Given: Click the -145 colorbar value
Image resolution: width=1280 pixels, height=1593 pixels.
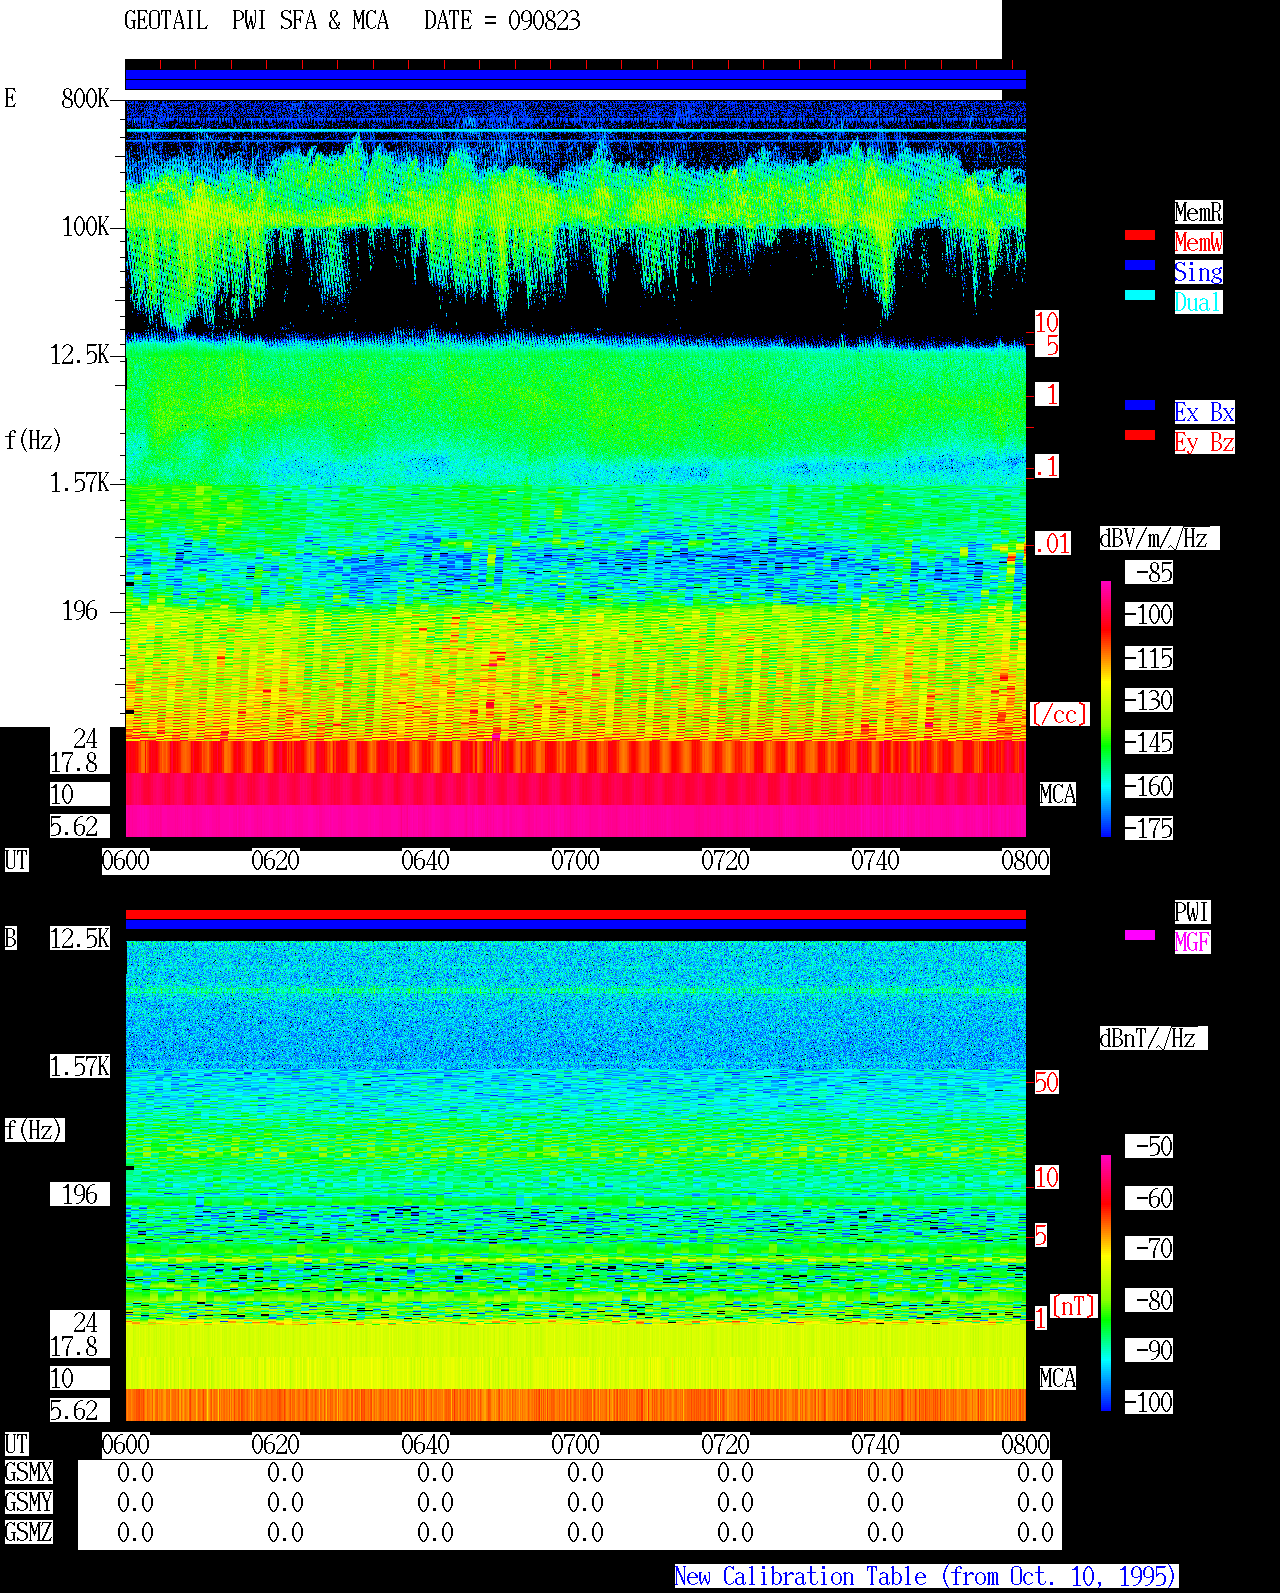Looking at the screenshot, I should coord(1150,742).
